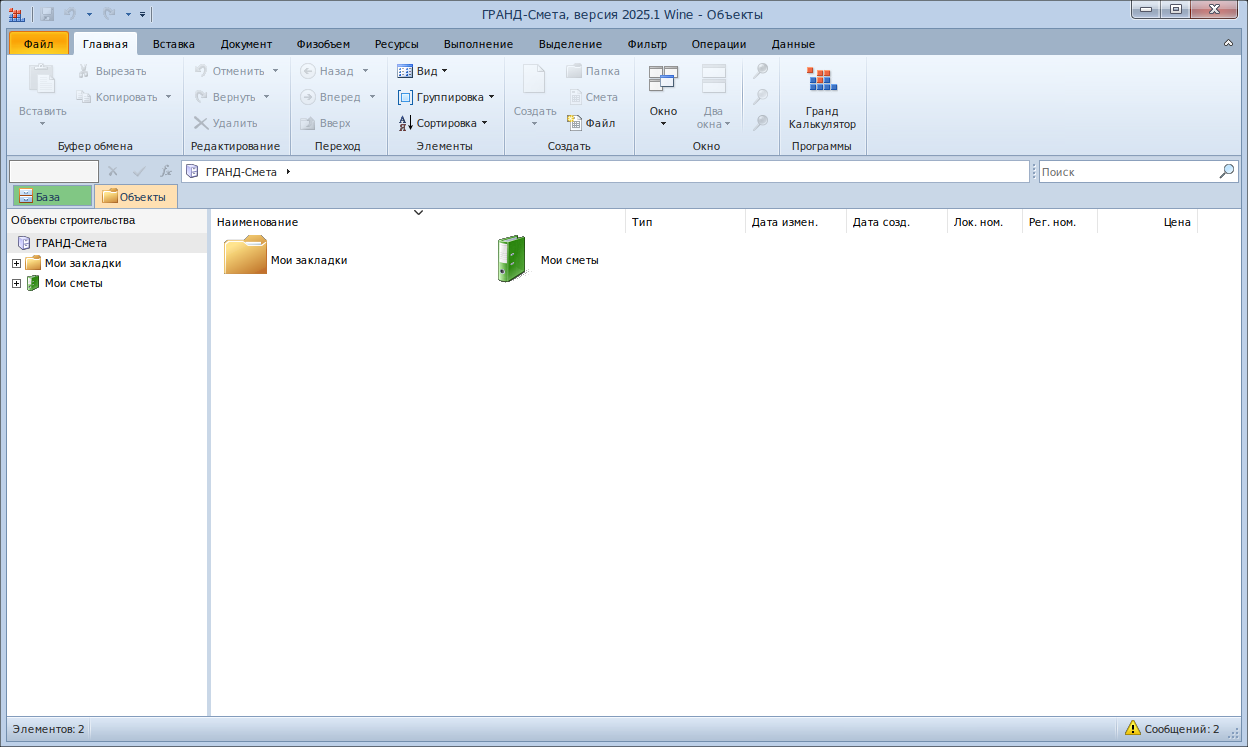1248x747 pixels.
Task: Select the Объекты tab
Action: (136, 197)
